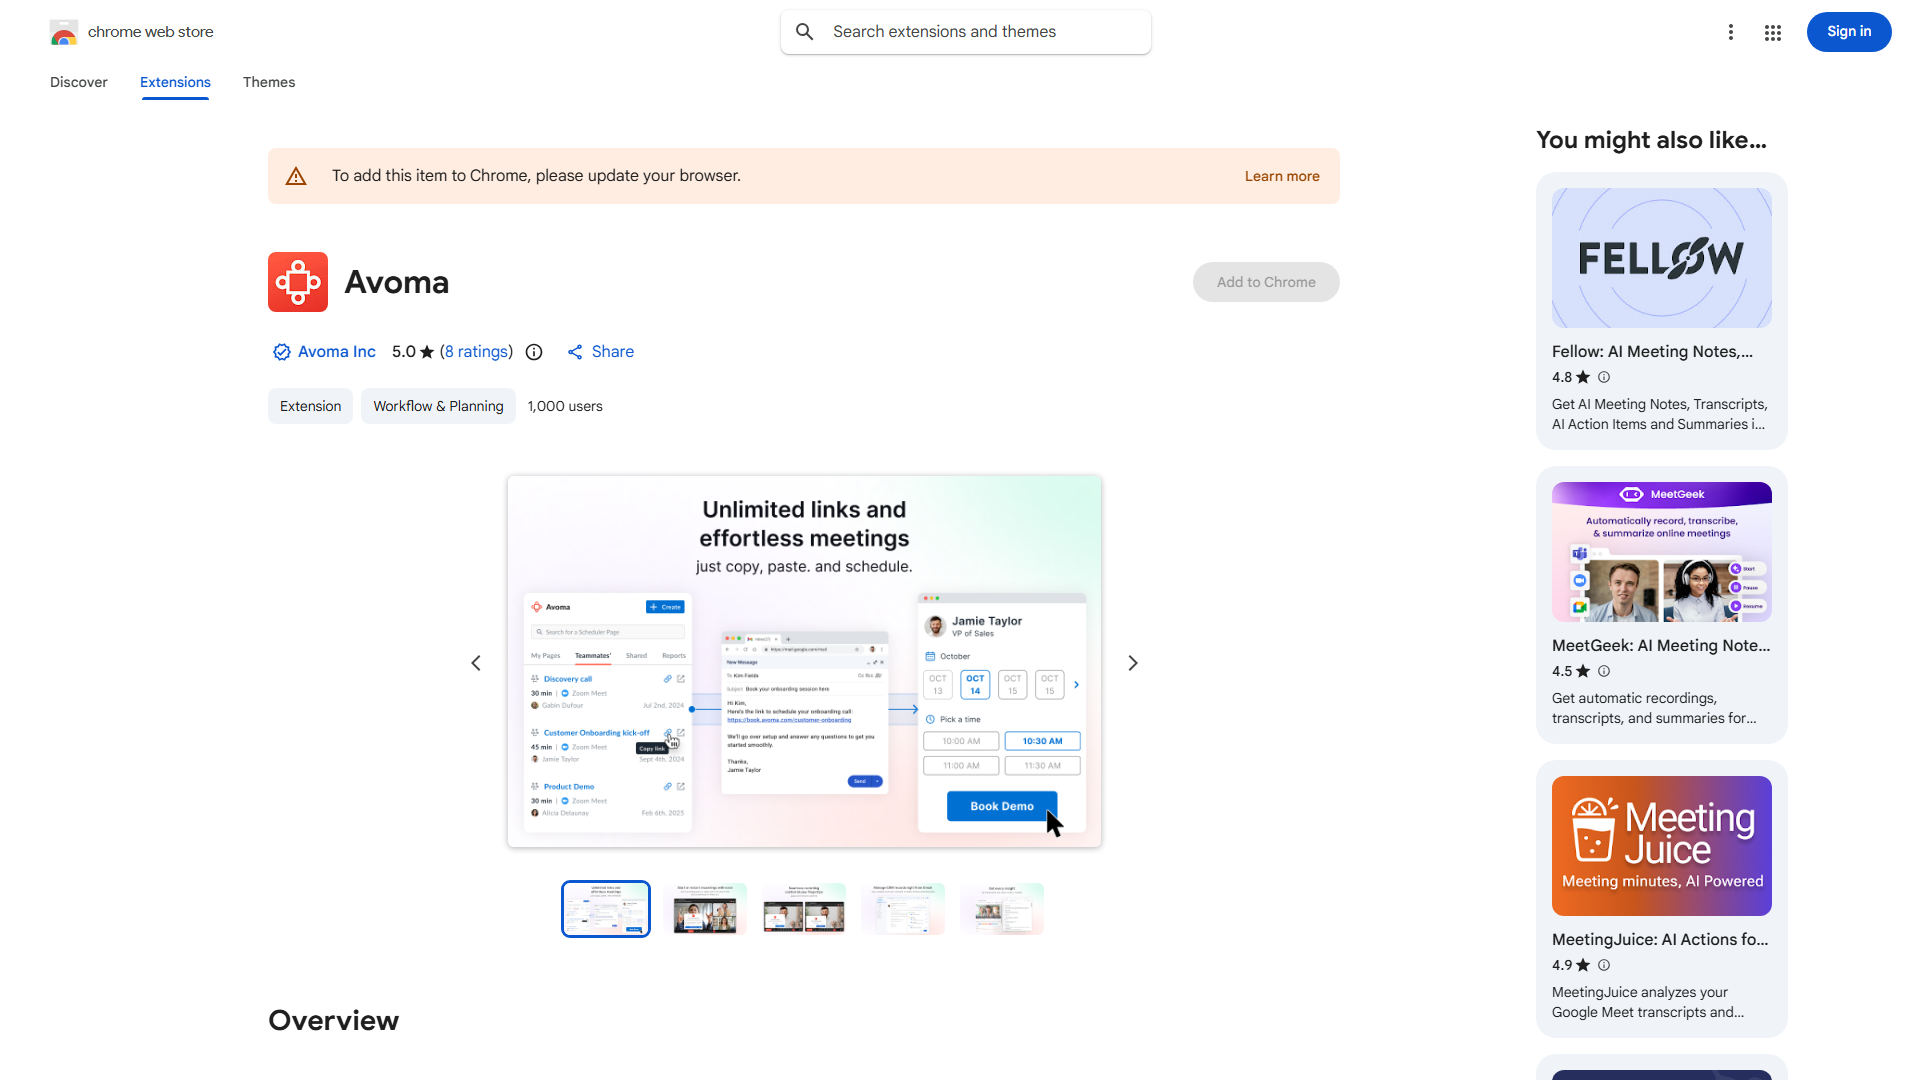Show the previous screenshot with the left chevron
The image size is (1920, 1080).
[x=476, y=663]
